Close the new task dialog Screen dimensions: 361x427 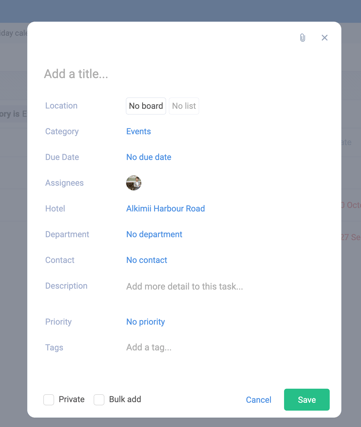click(324, 38)
